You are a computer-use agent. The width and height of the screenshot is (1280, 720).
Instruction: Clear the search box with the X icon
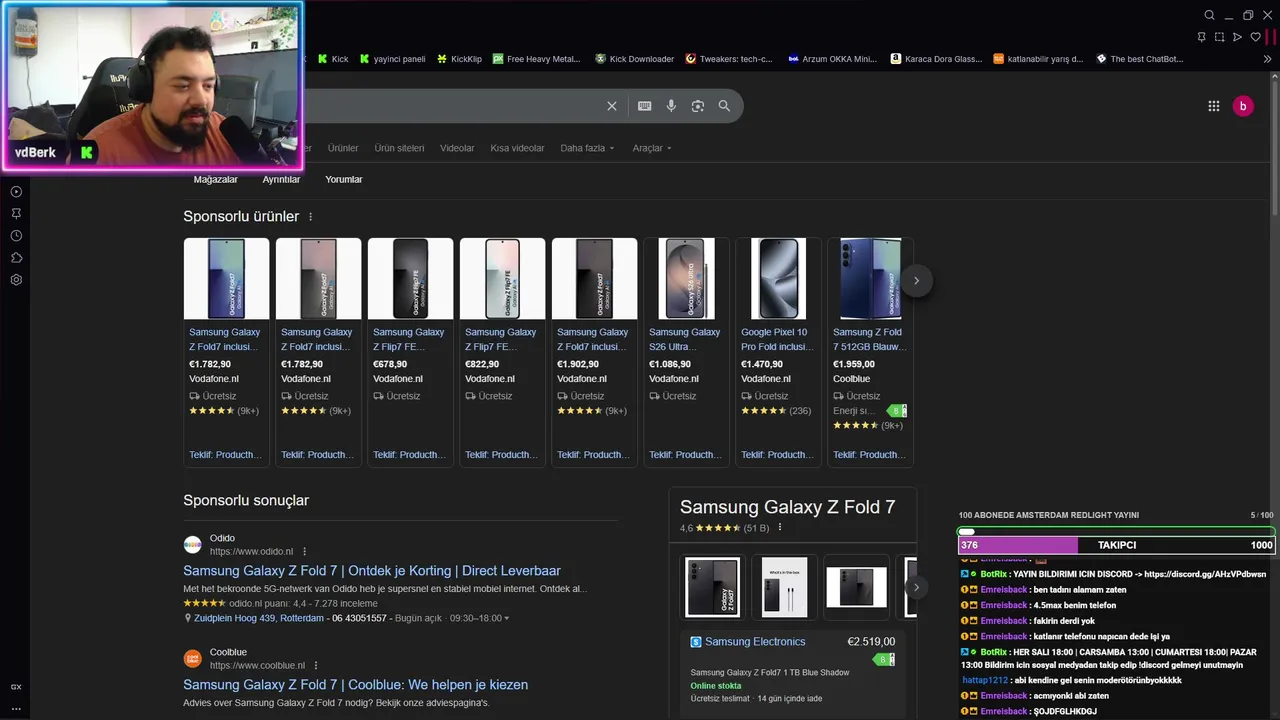[612, 106]
